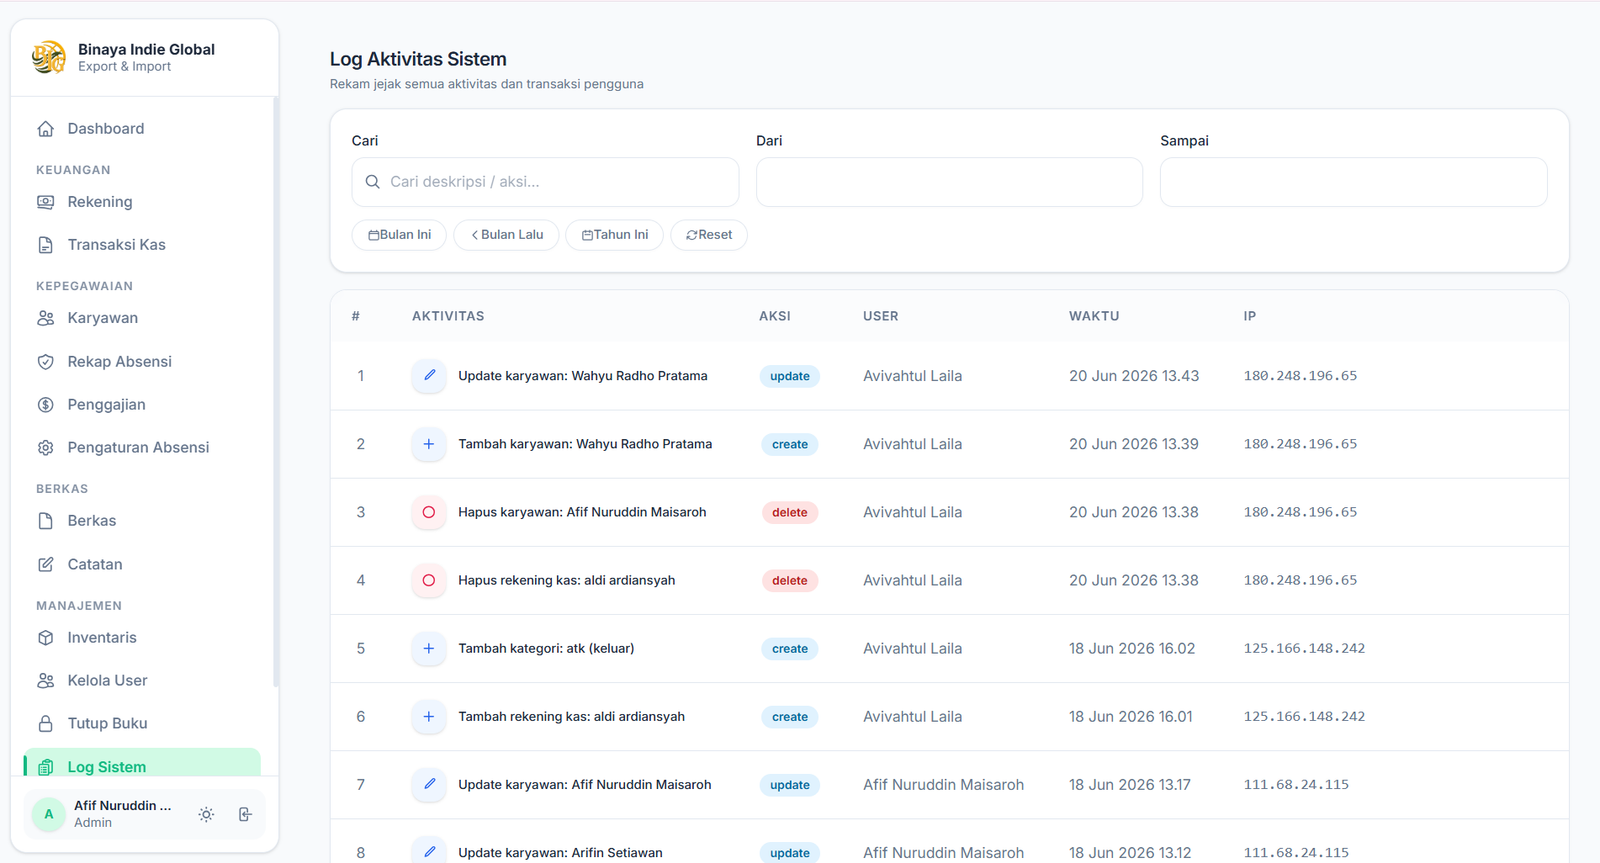Image resolution: width=1600 pixels, height=863 pixels.
Task: Click the Log Sistem clipboard icon
Action: tap(45, 767)
